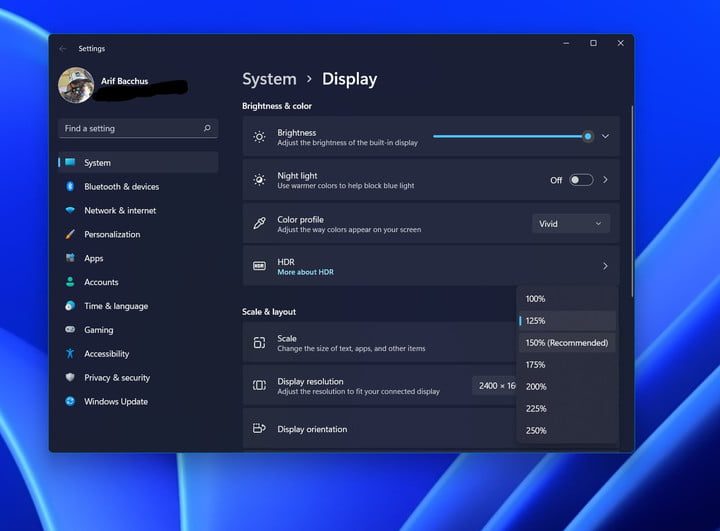Pick 150% (Recommended) scale option
This screenshot has width=720, height=531.
tap(567, 343)
